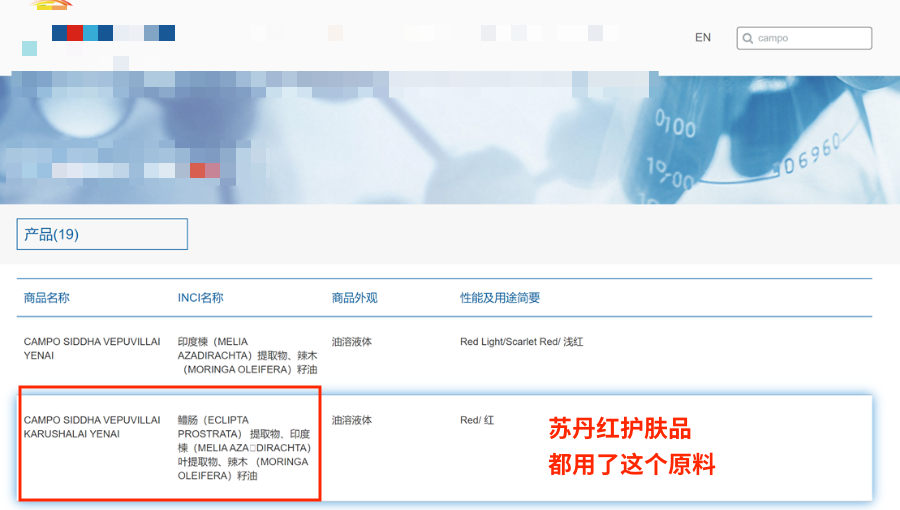
Task: Switch language with the EN link
Action: [703, 37]
